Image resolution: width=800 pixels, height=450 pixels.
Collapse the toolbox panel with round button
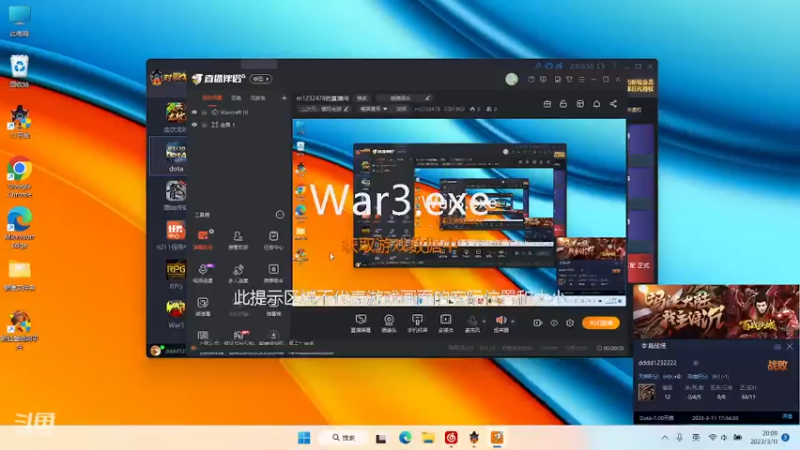(x=280, y=215)
